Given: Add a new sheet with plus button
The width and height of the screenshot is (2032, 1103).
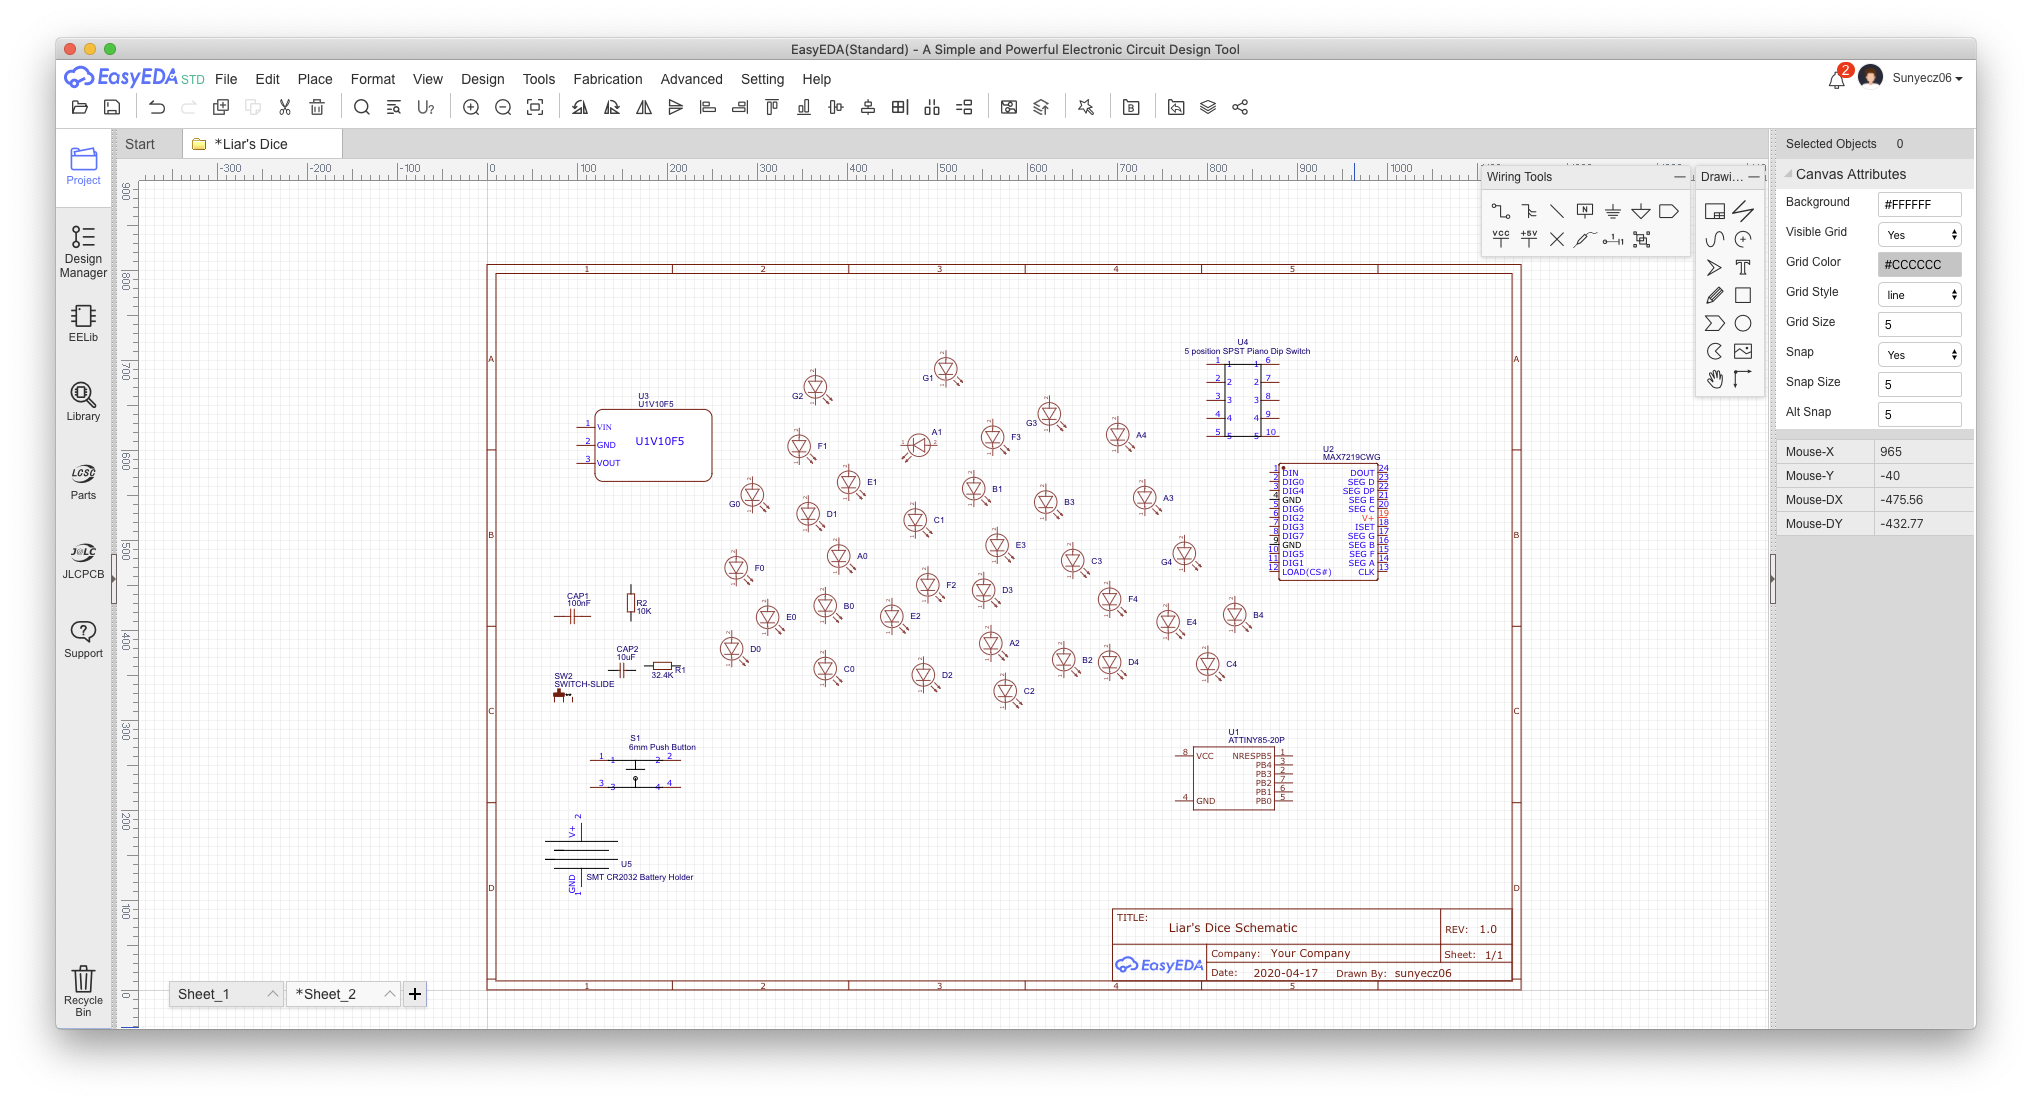Looking at the screenshot, I should click(x=415, y=994).
